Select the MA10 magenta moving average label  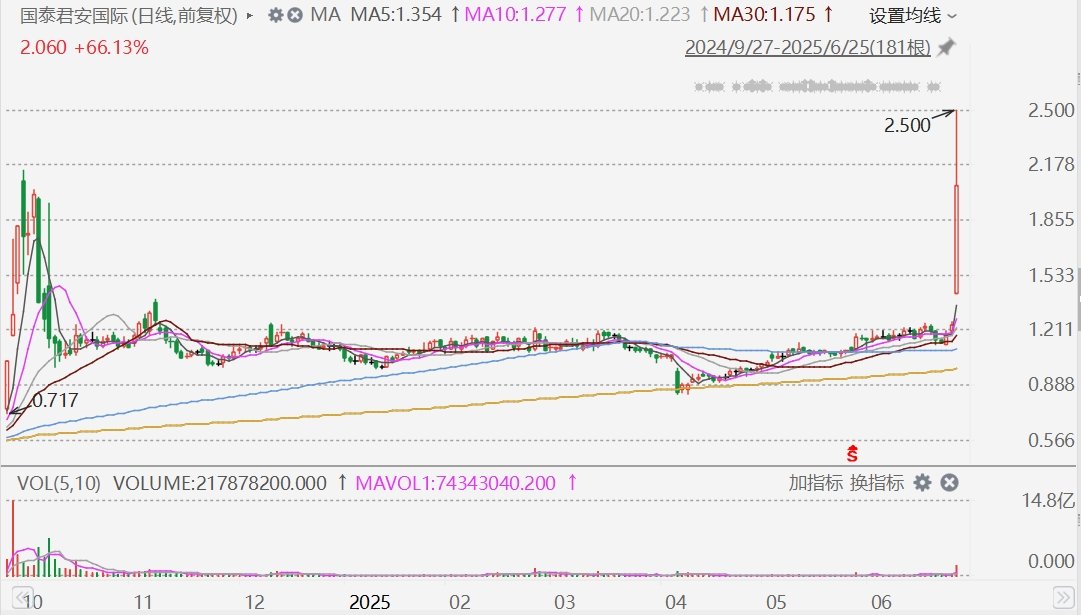pyautogui.click(x=515, y=14)
